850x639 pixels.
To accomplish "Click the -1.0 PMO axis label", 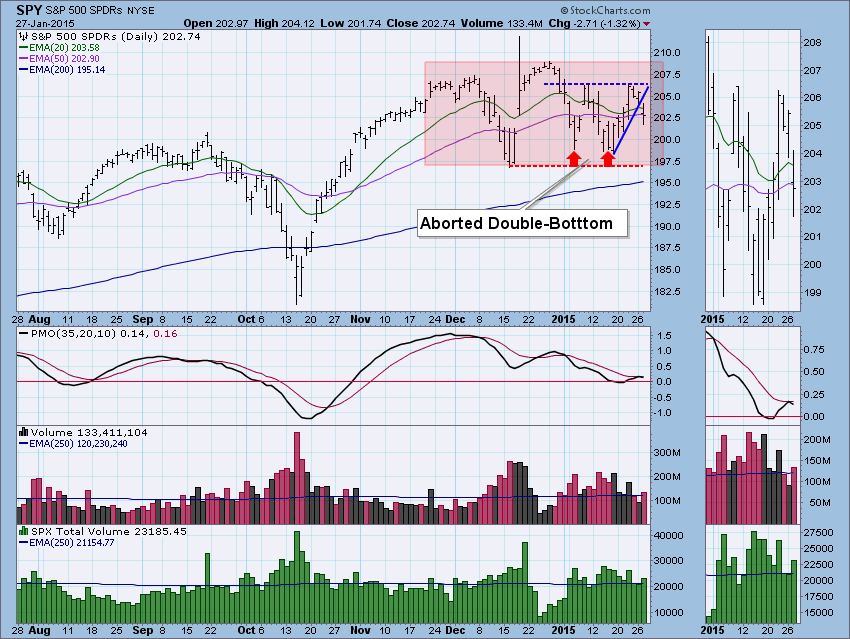I will [x=662, y=413].
